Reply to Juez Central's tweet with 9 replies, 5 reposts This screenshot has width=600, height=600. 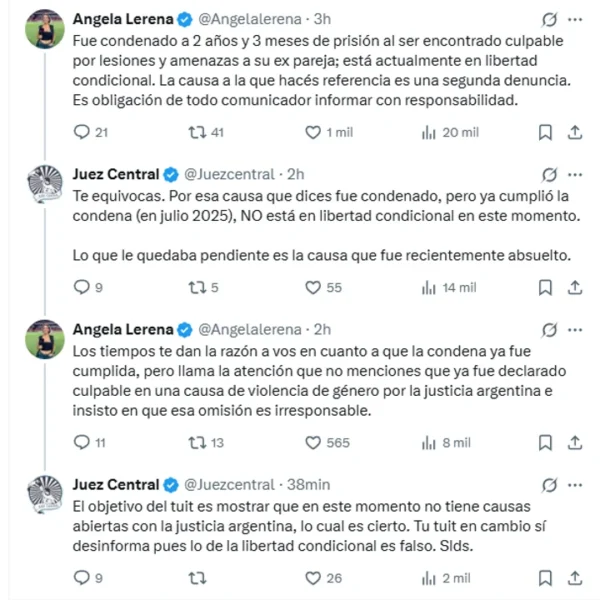(82, 287)
